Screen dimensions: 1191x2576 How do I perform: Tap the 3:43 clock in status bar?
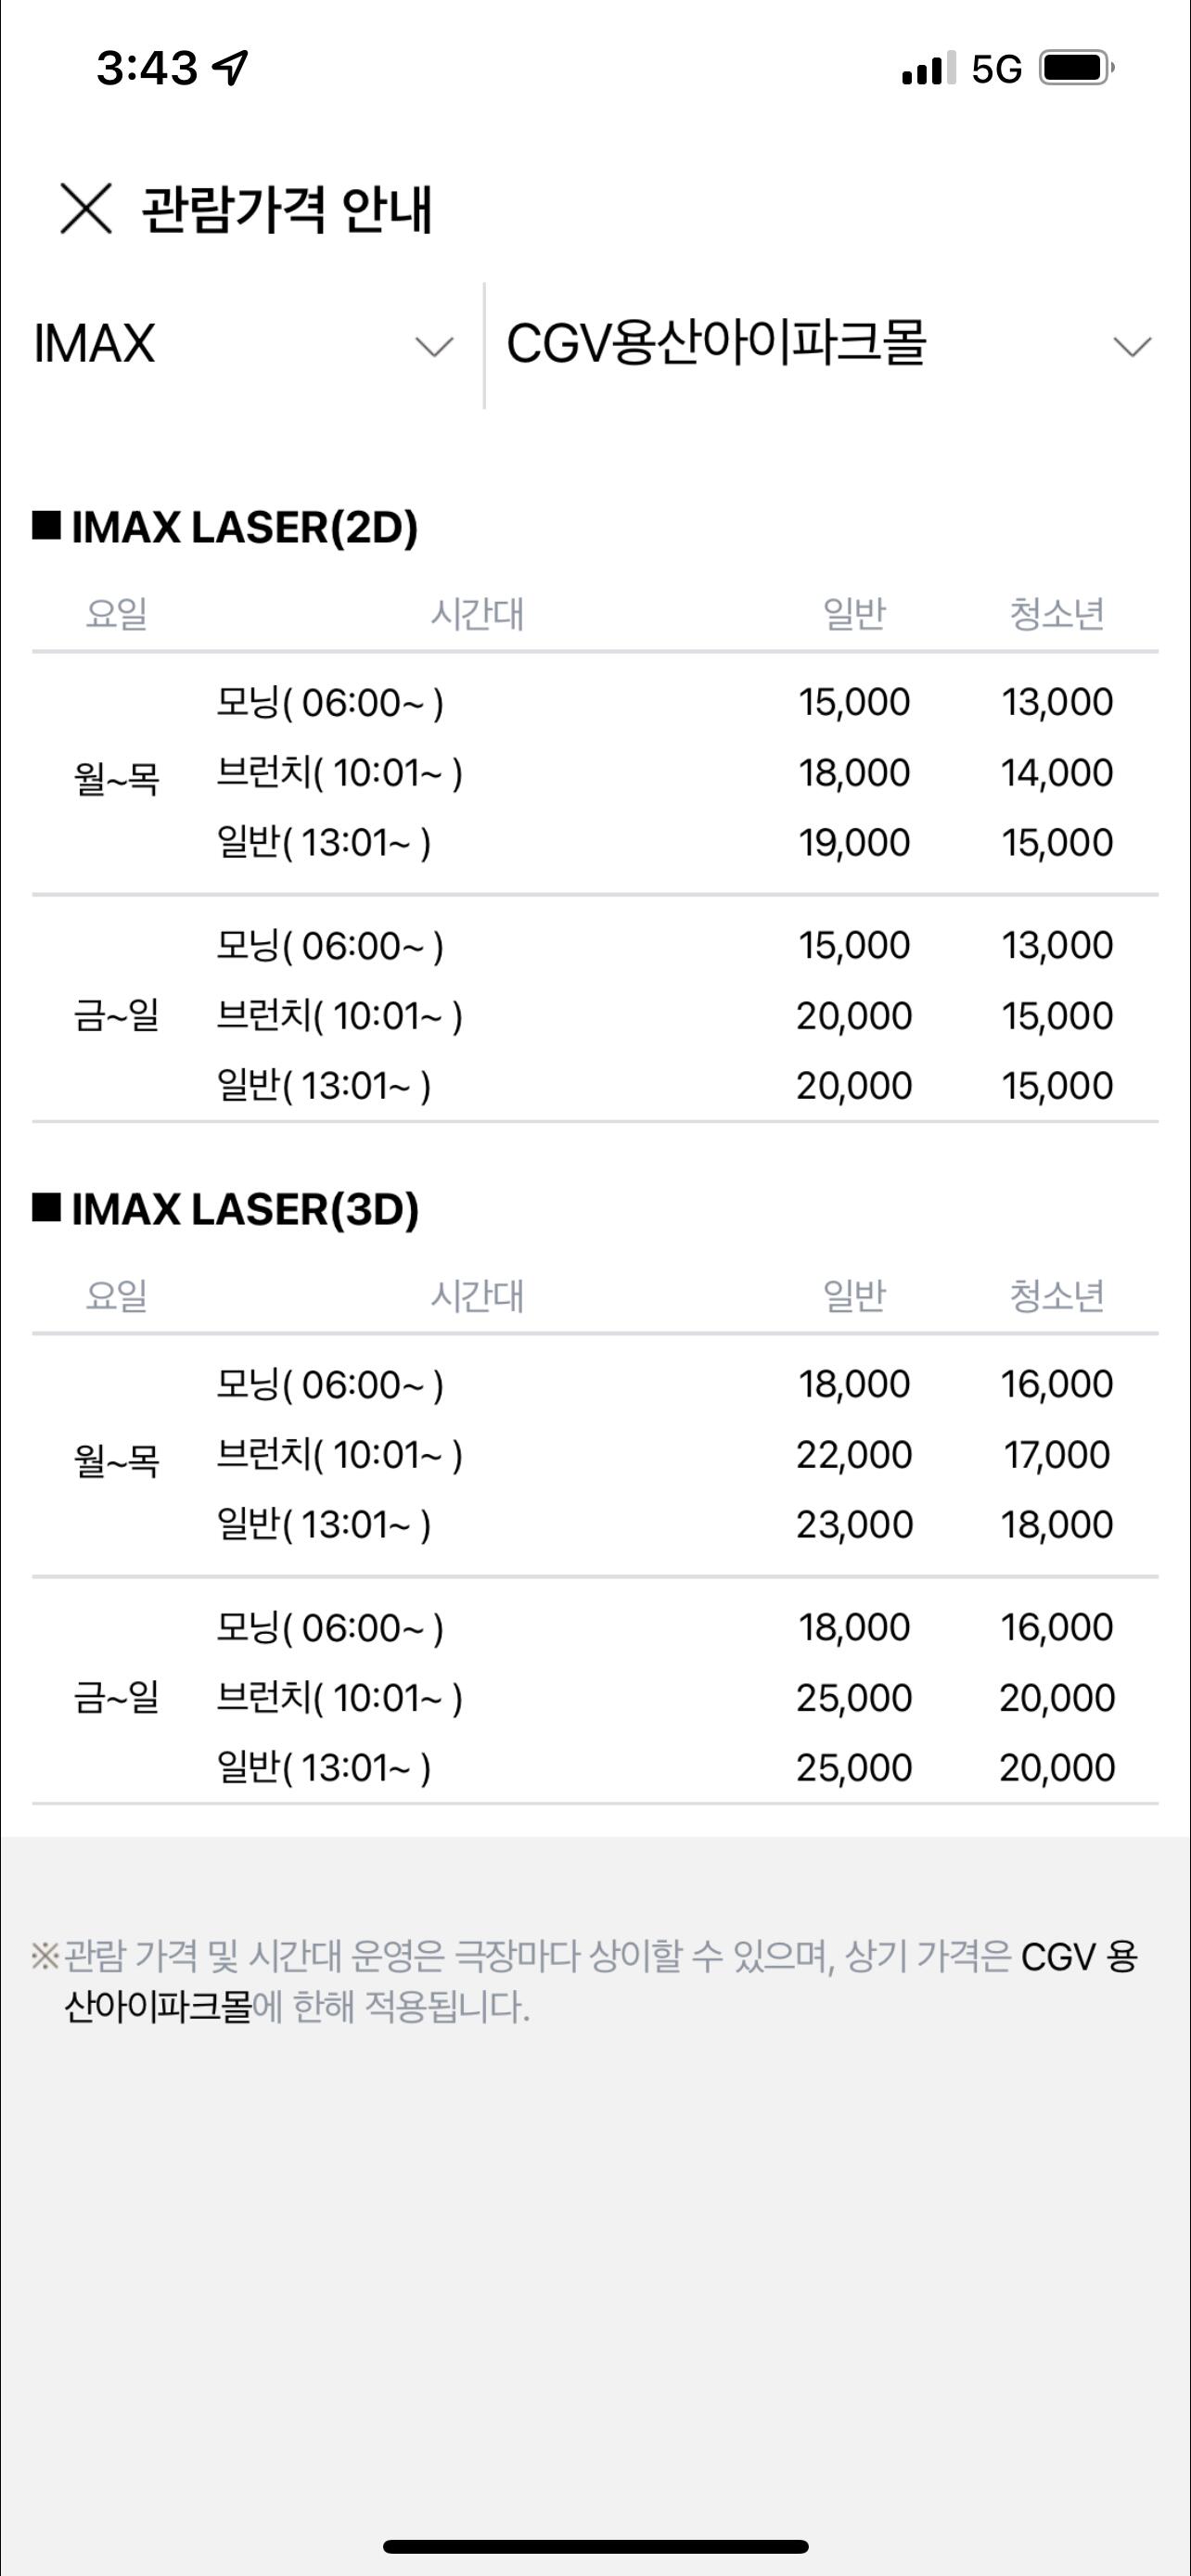click(147, 68)
